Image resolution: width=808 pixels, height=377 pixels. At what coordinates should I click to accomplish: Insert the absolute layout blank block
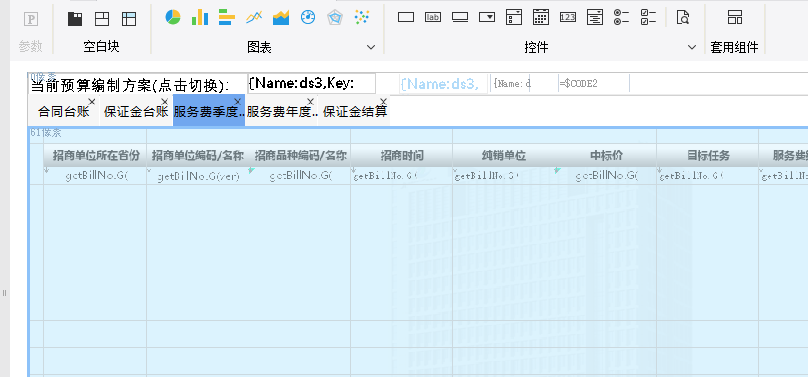pyautogui.click(x=129, y=19)
